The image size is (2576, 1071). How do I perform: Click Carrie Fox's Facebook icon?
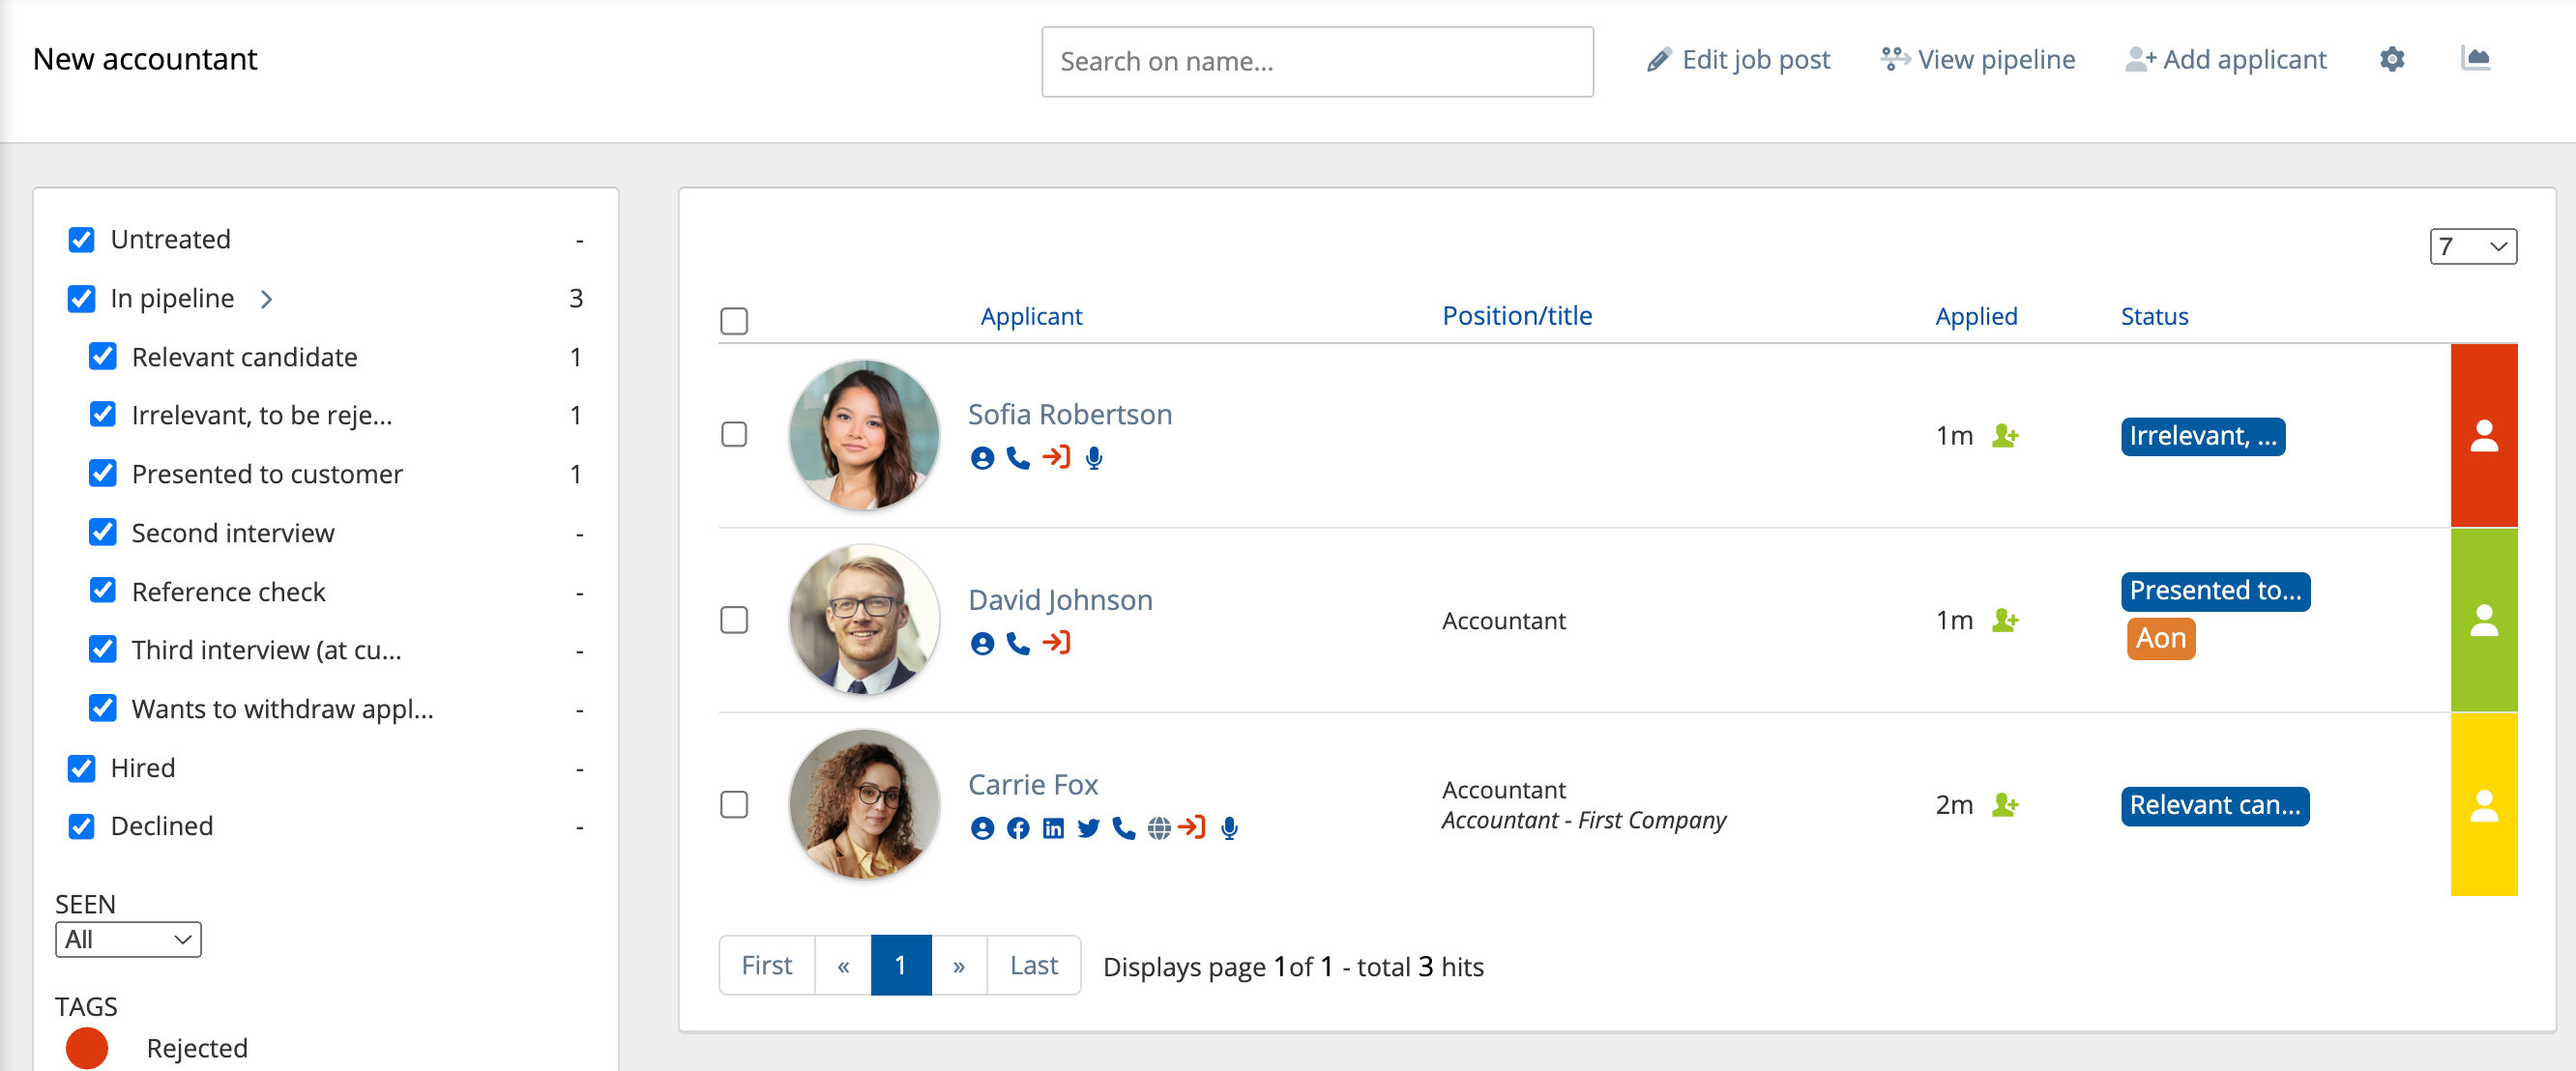point(1018,828)
